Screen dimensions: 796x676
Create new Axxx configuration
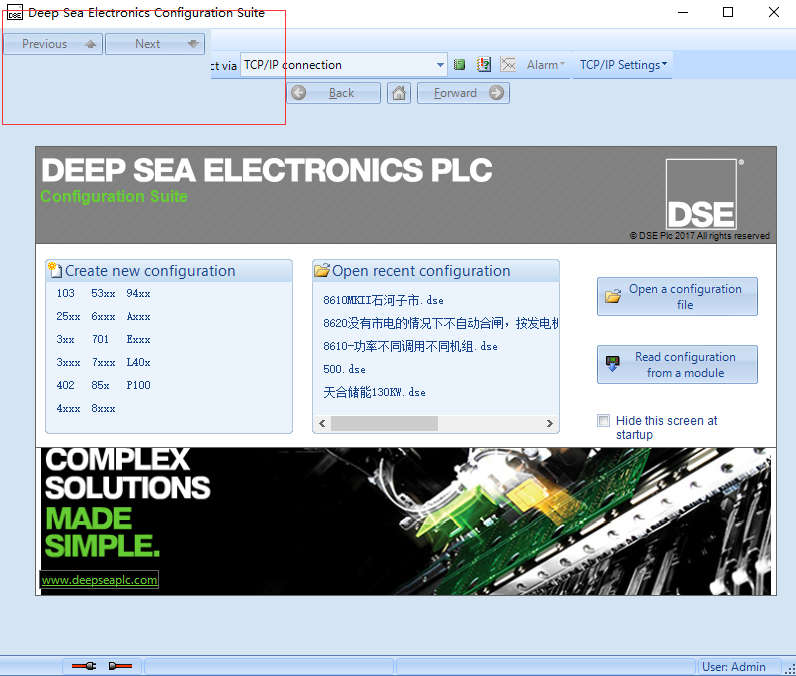click(138, 316)
